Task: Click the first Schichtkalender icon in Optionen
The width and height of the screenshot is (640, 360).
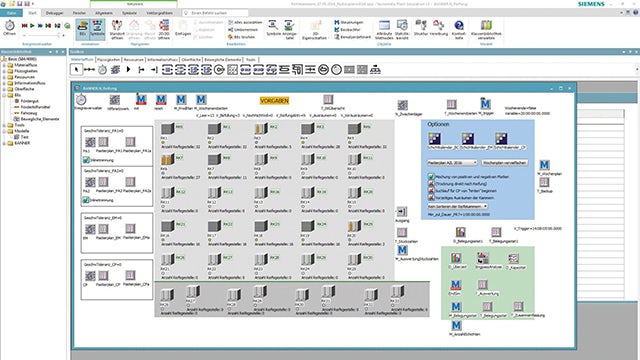Action: 435,138
